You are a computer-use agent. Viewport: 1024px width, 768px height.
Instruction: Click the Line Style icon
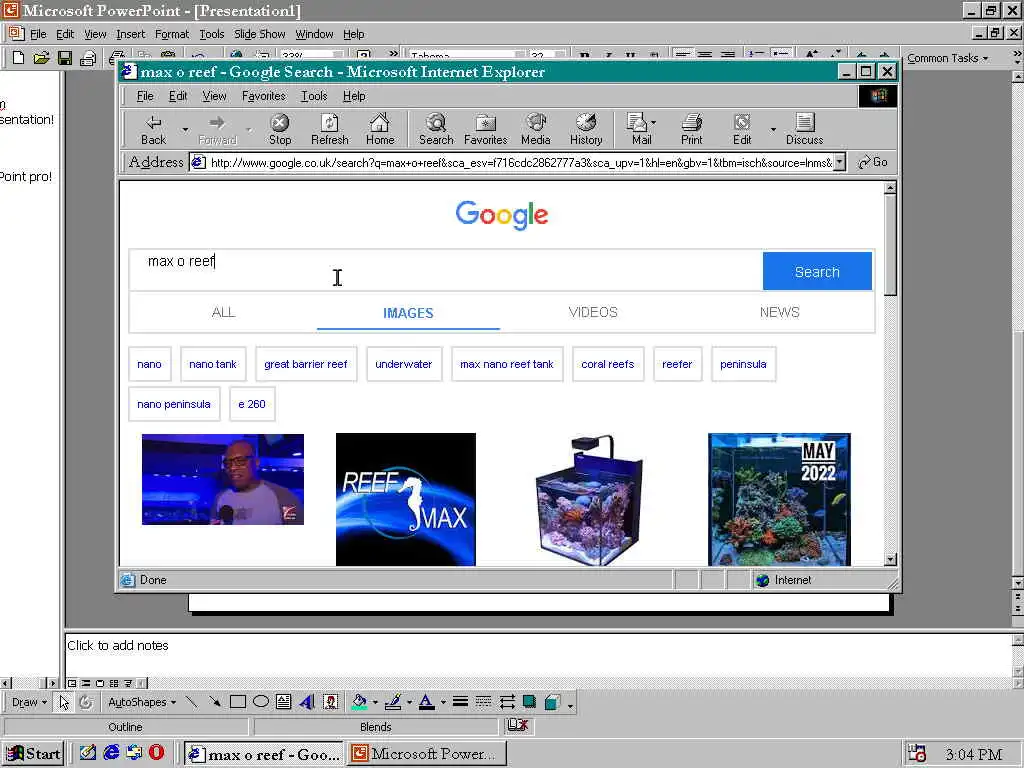[x=460, y=702]
